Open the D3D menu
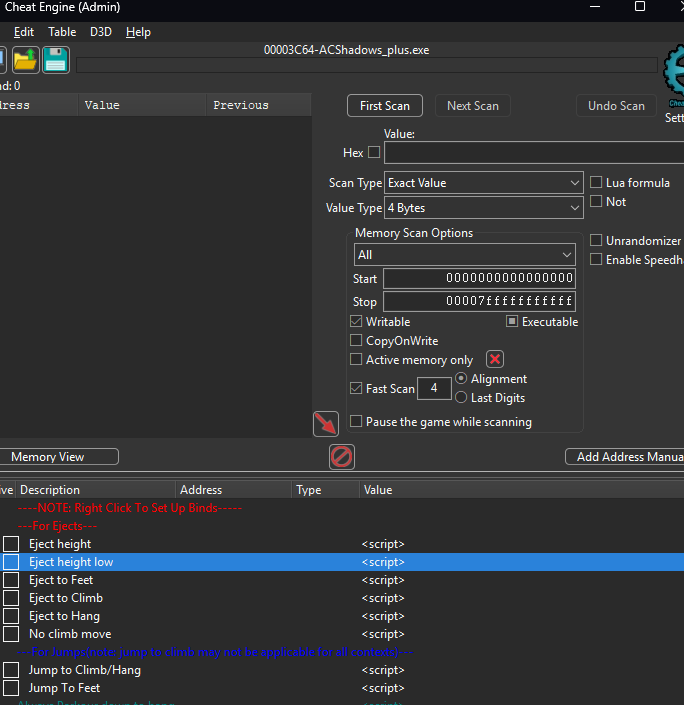Viewport: 684px width, 705px height. (x=101, y=32)
